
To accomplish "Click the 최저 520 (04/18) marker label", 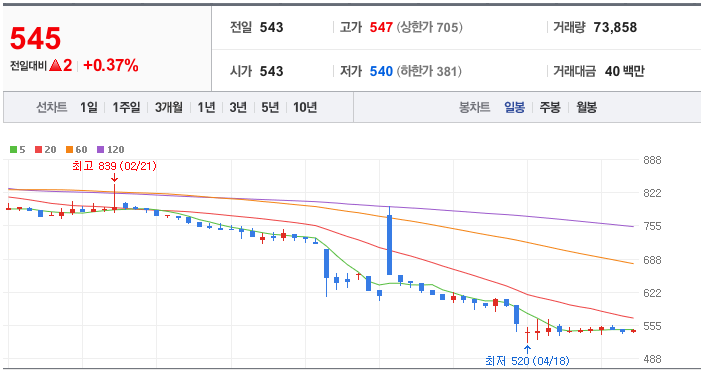I will coord(528,361).
